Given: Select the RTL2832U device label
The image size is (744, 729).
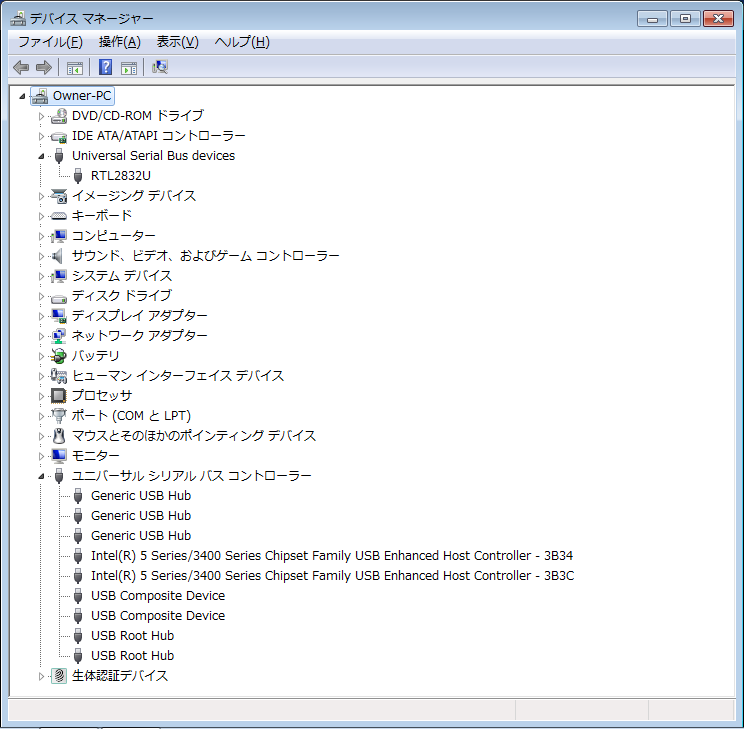Looking at the screenshot, I should (121, 176).
